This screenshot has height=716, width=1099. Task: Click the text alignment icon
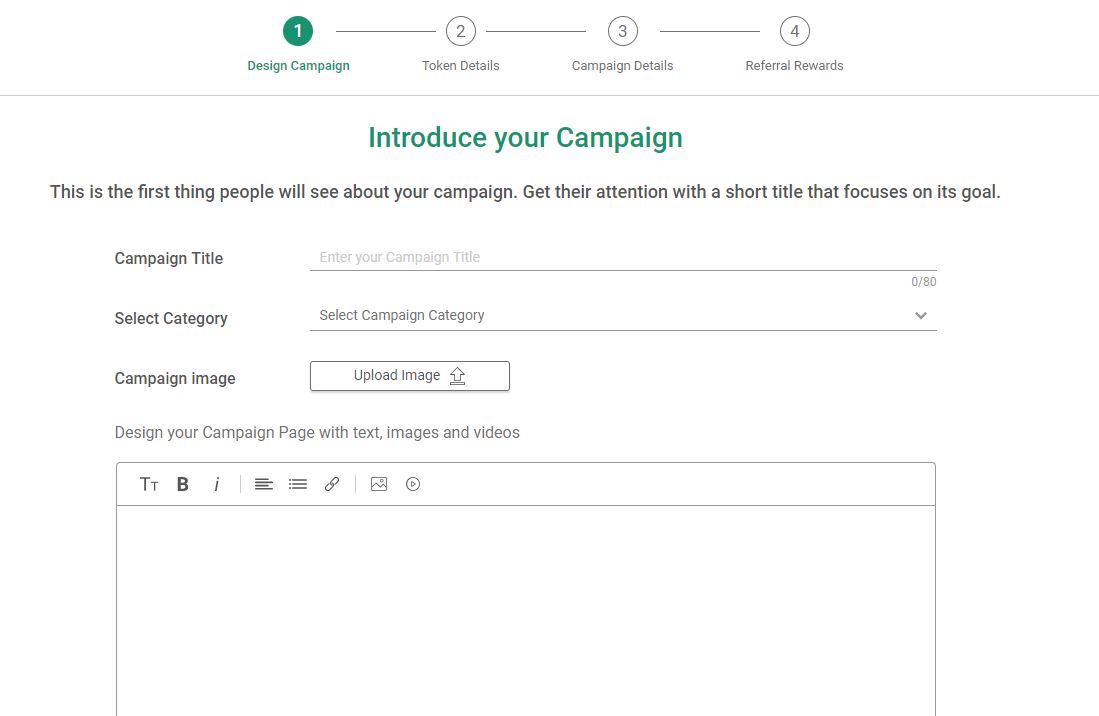tap(264, 484)
